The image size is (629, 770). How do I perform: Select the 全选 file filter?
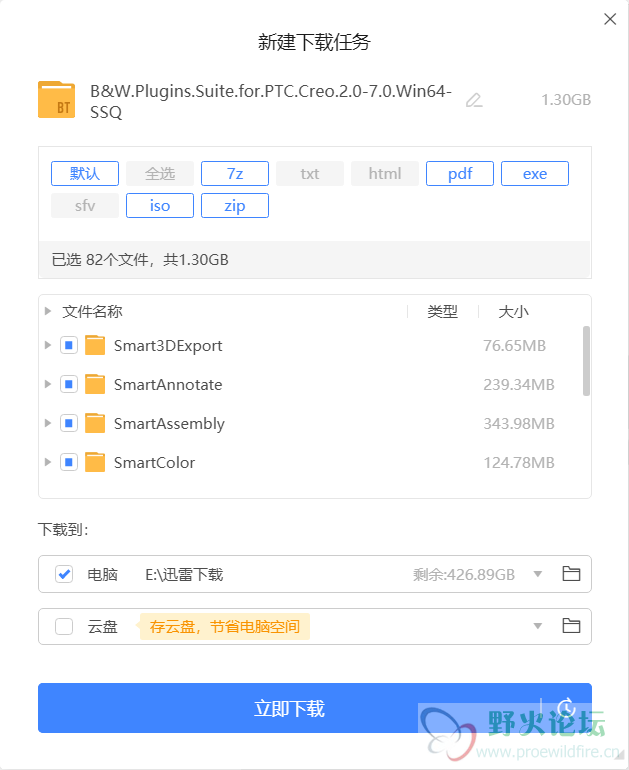[x=160, y=173]
